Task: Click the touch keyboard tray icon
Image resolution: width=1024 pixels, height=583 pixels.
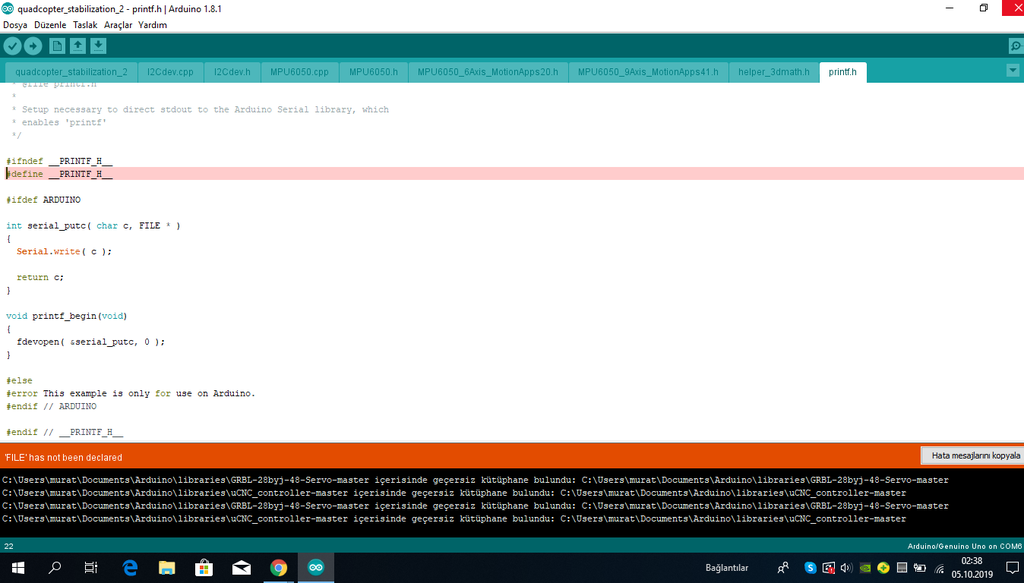Action: [902, 568]
